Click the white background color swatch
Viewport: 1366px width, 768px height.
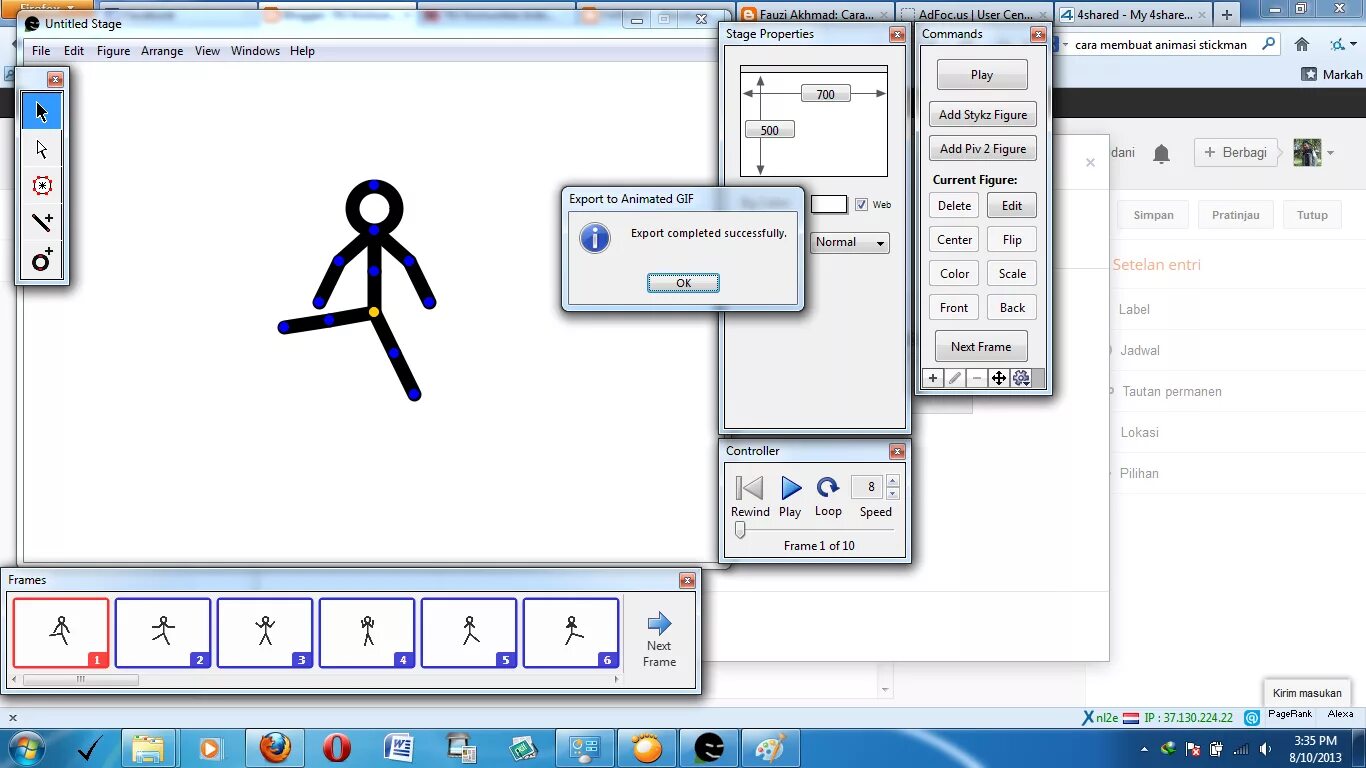(x=829, y=204)
